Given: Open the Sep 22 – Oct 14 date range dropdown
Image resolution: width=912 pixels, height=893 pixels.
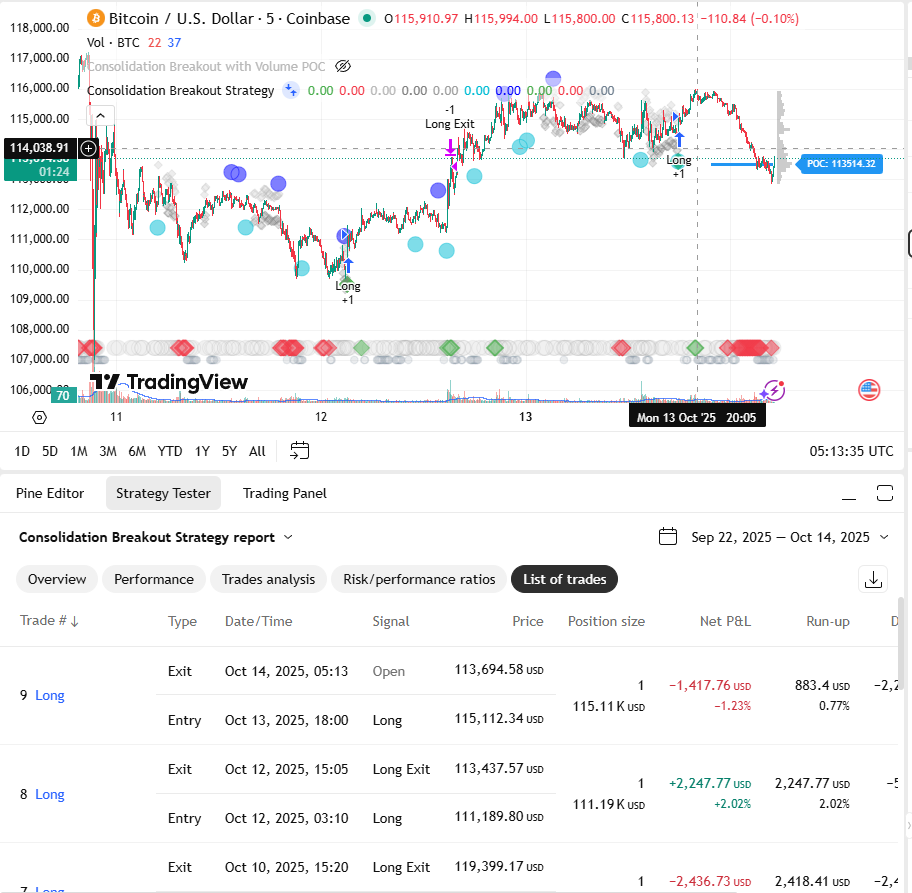Looking at the screenshot, I should 790,537.
